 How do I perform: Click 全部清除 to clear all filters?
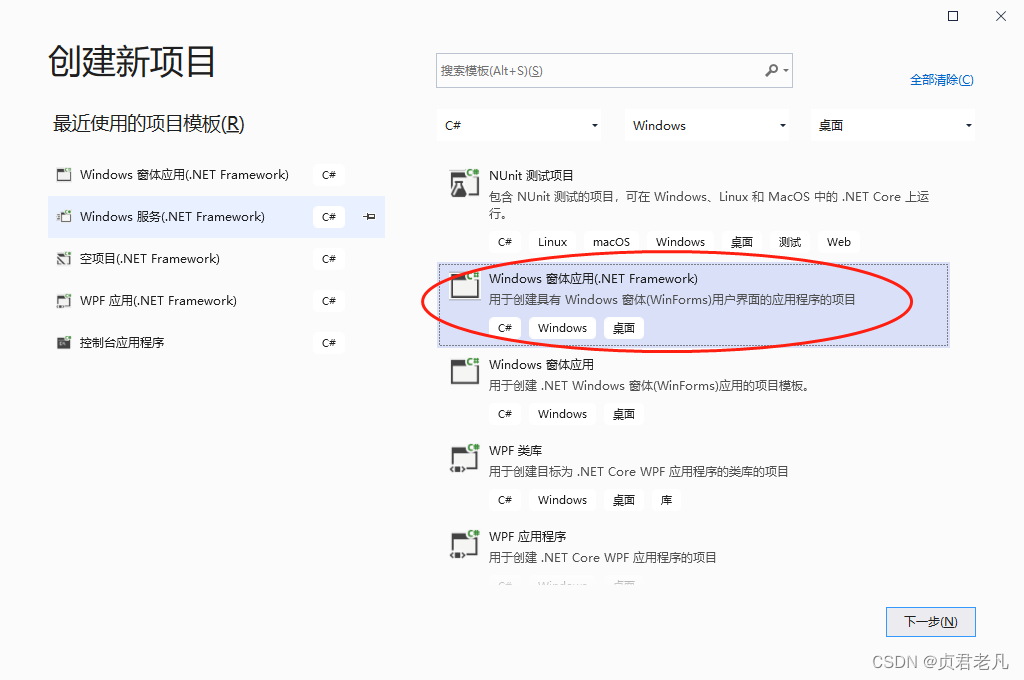click(x=942, y=80)
